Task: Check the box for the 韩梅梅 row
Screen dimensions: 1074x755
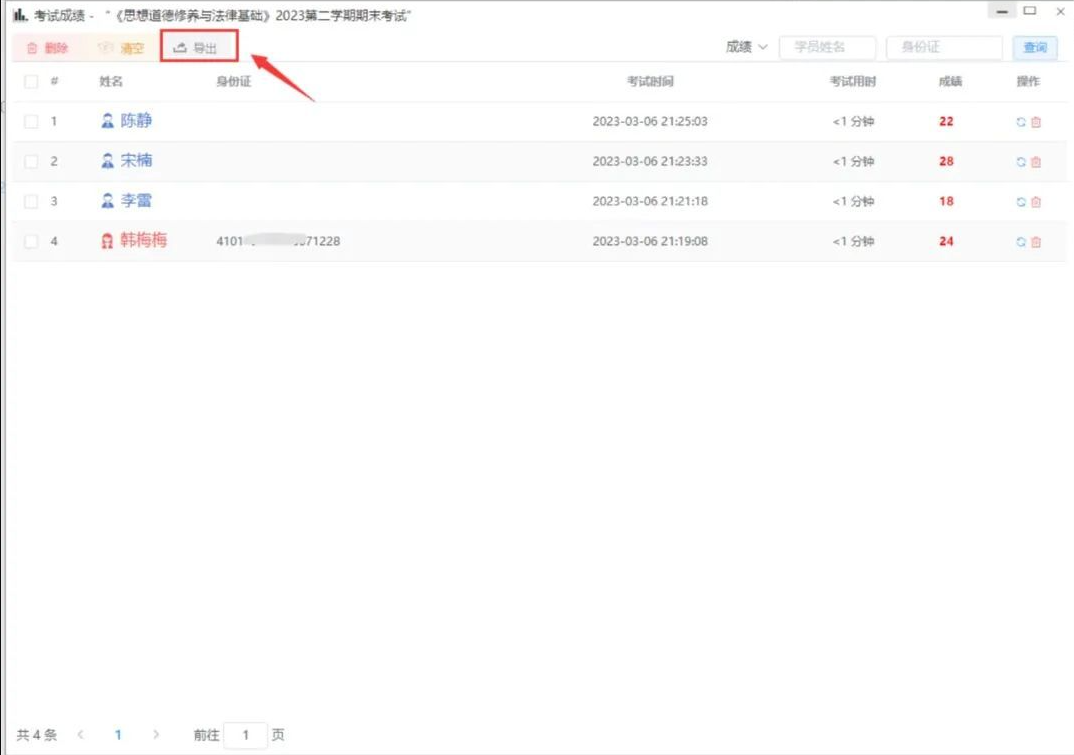Action: click(x=31, y=241)
